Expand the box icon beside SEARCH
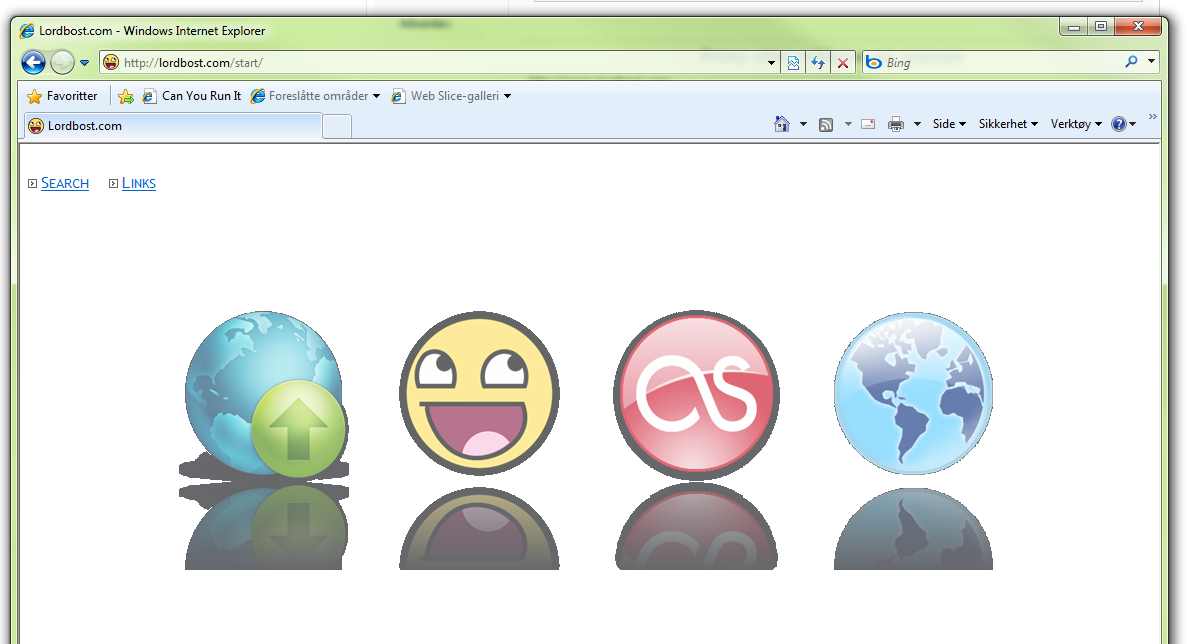 (x=33, y=183)
